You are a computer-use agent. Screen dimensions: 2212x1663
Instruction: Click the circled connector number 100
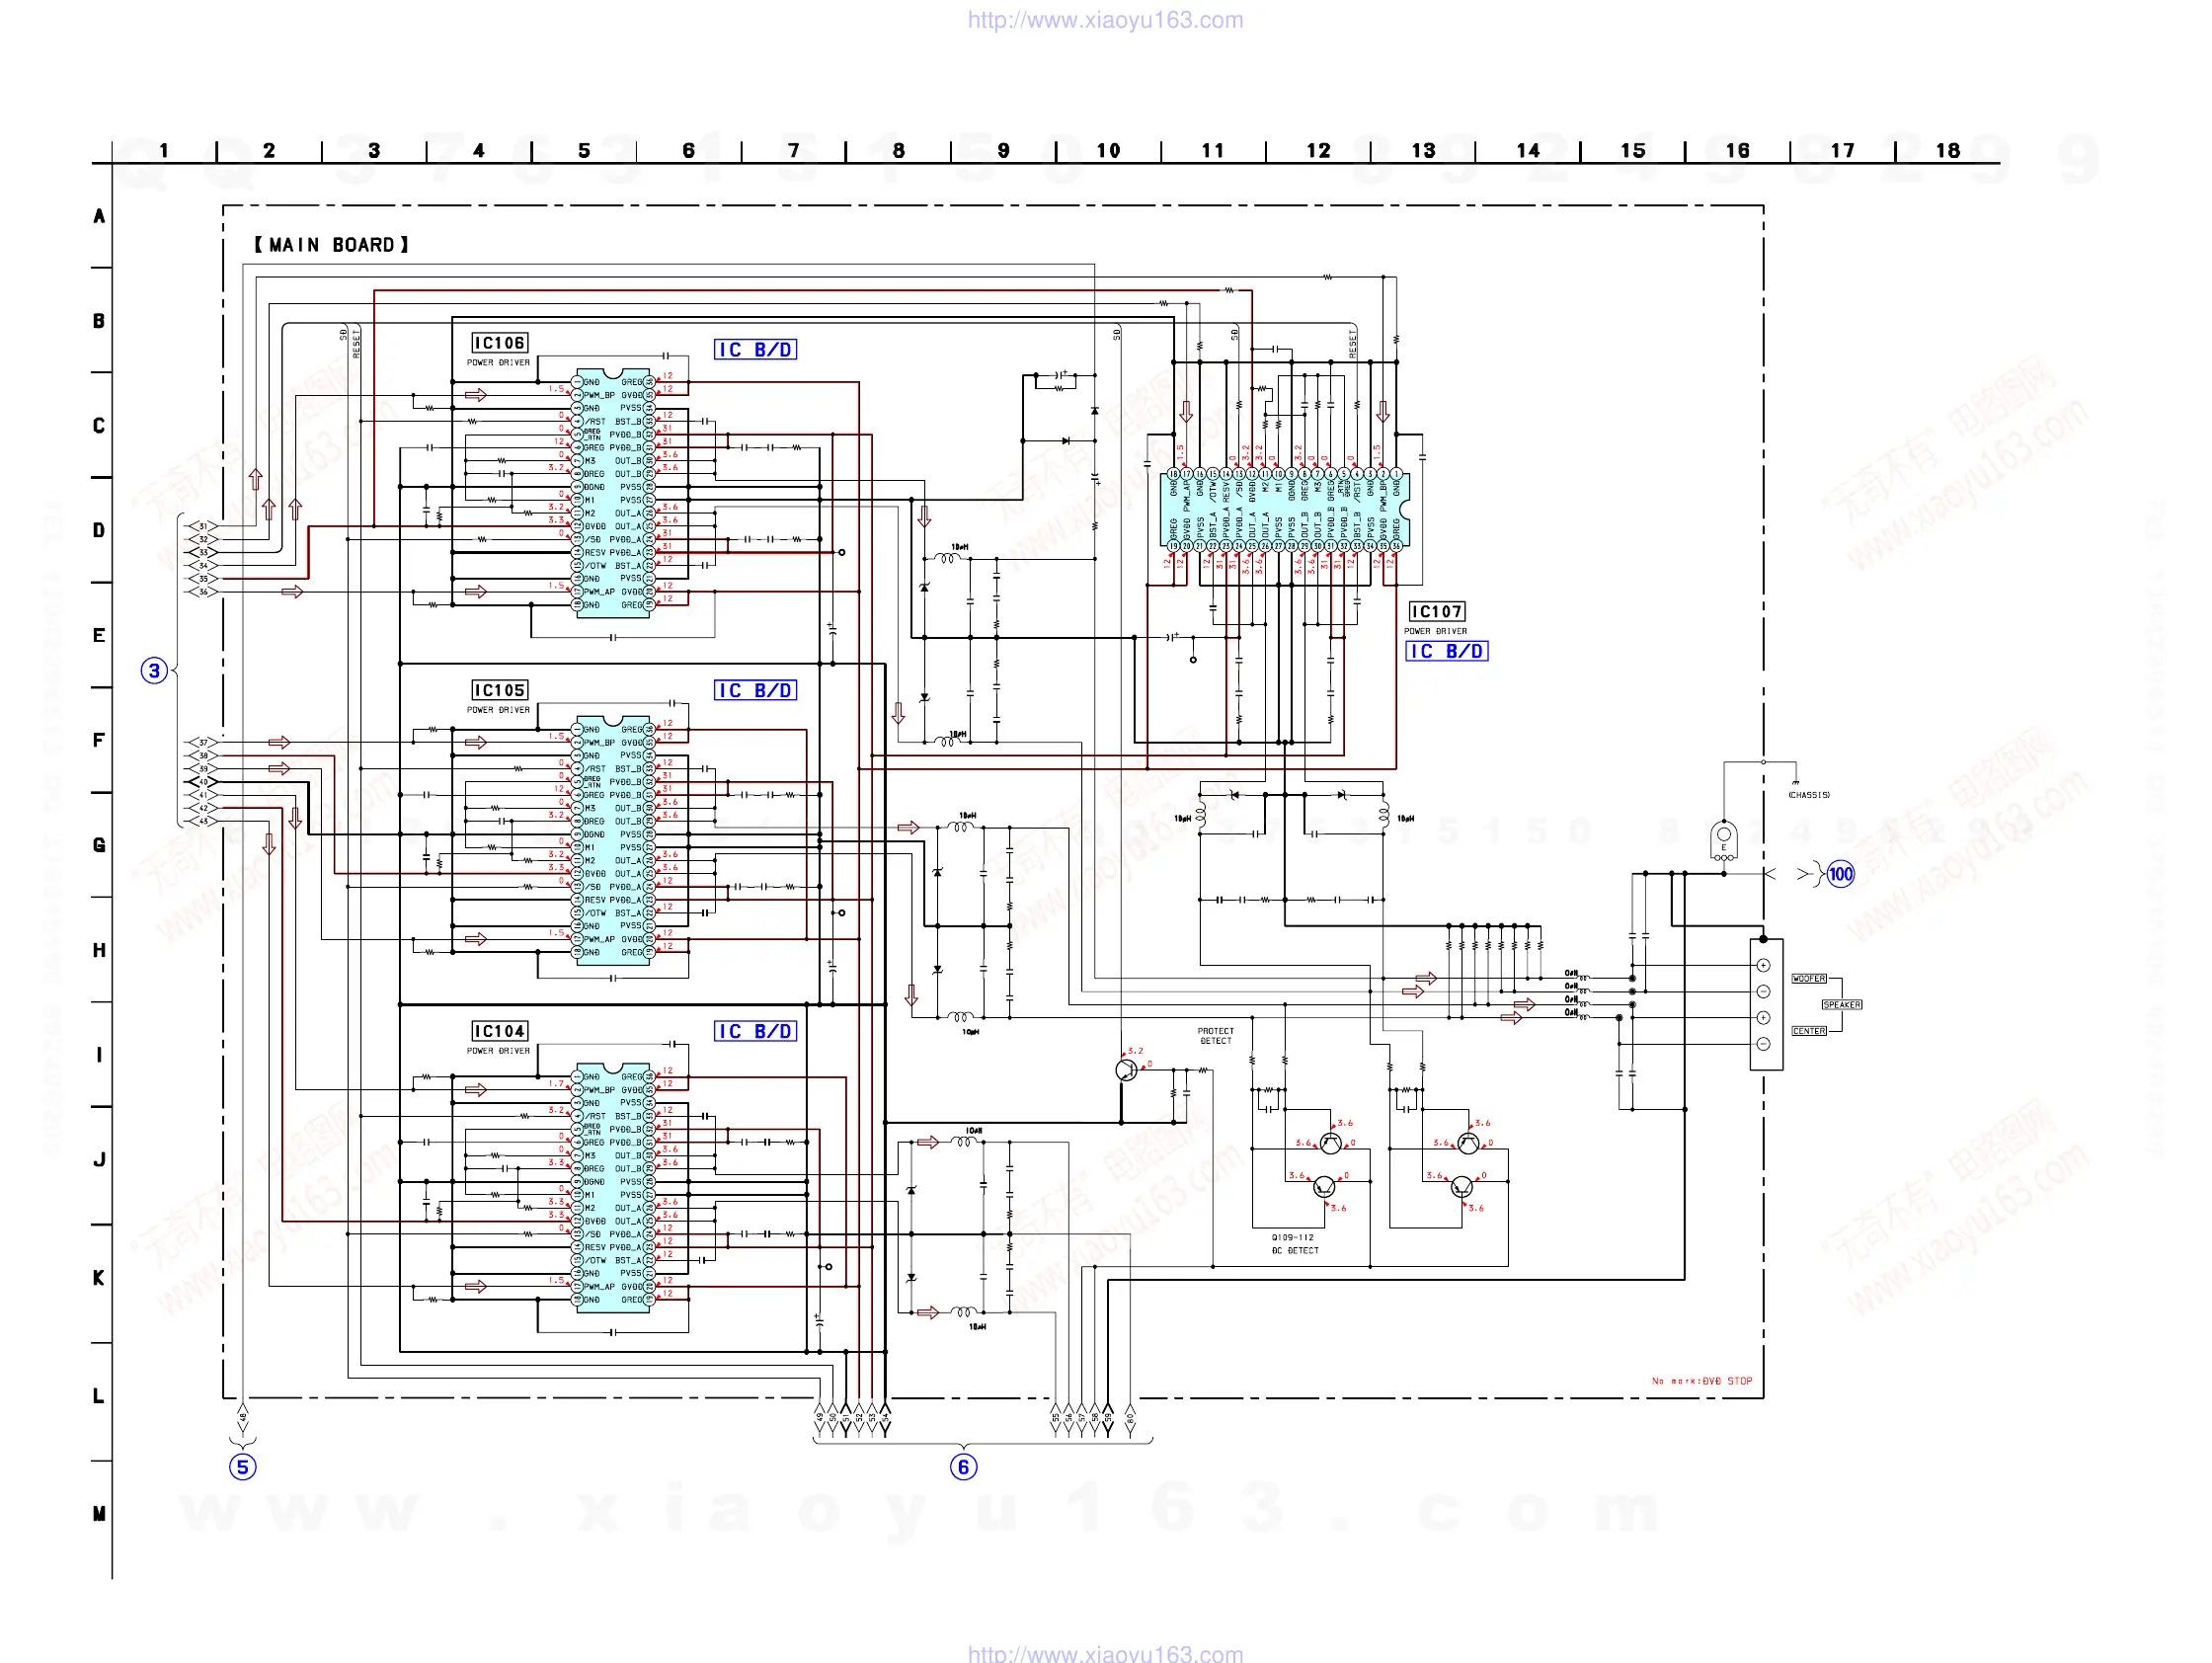click(1840, 874)
